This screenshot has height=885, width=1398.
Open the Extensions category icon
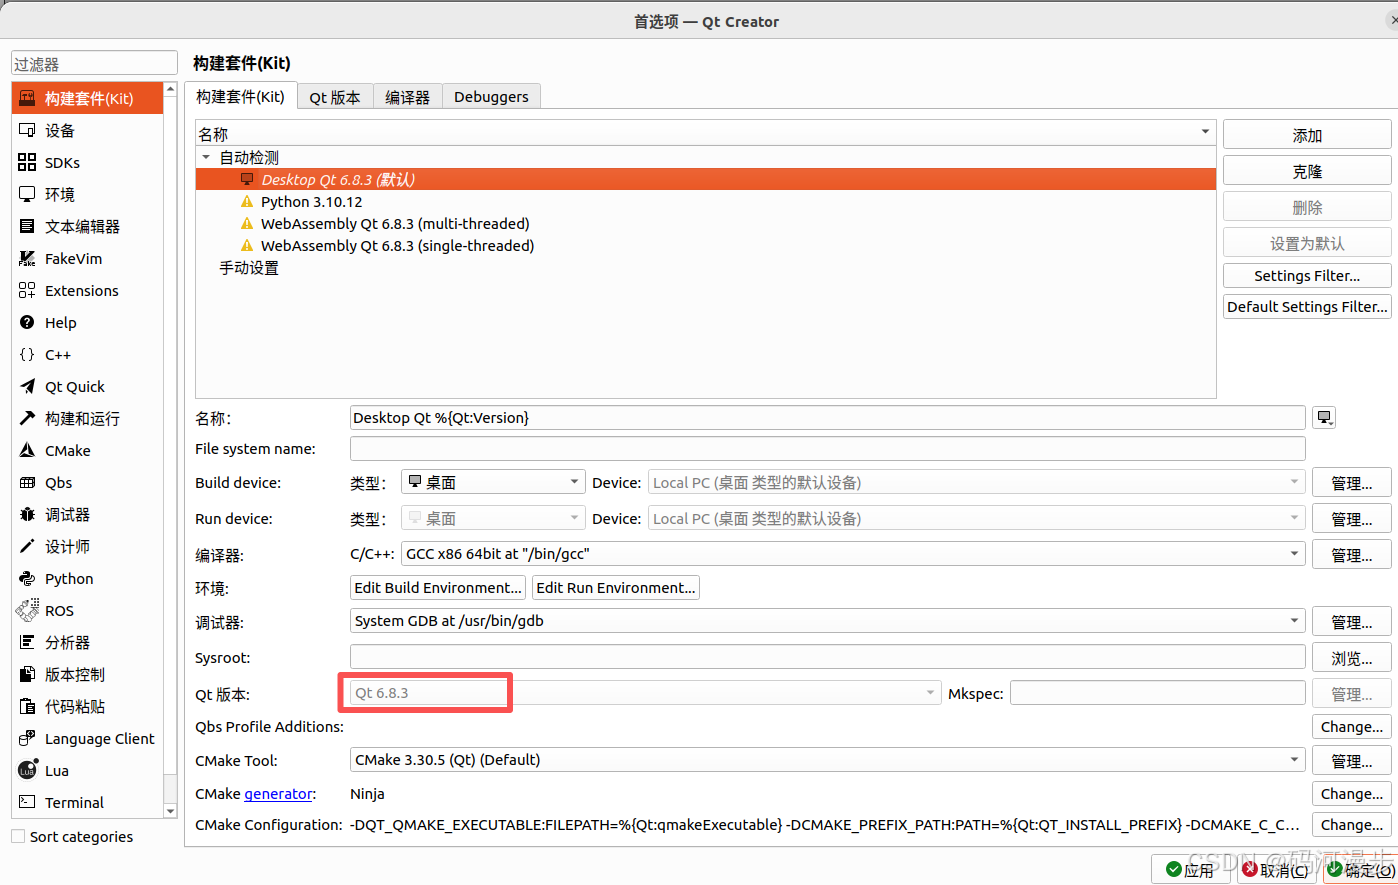coord(27,290)
